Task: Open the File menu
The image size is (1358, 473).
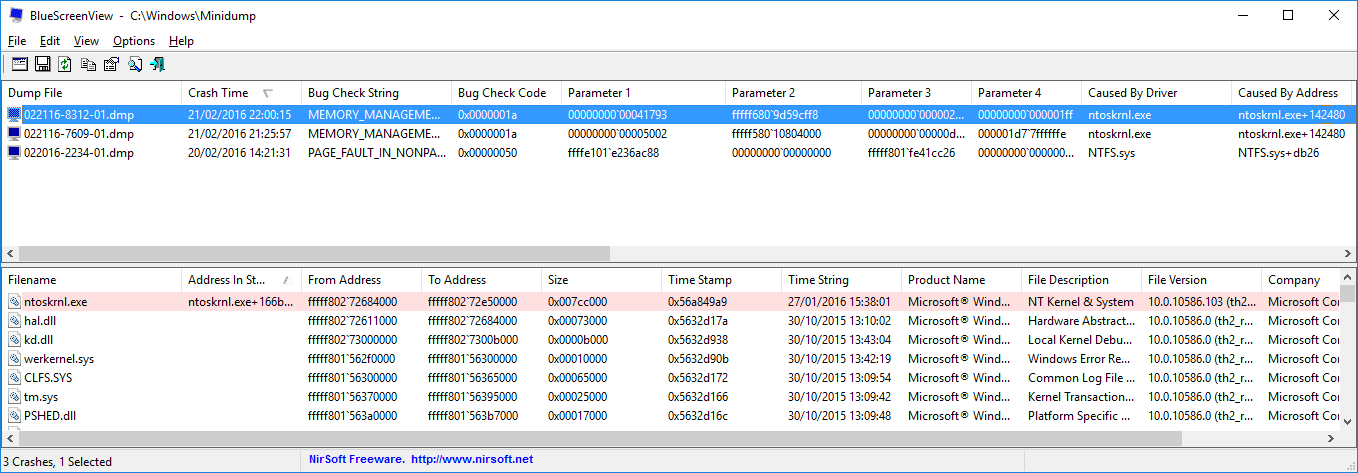Action: (x=16, y=41)
